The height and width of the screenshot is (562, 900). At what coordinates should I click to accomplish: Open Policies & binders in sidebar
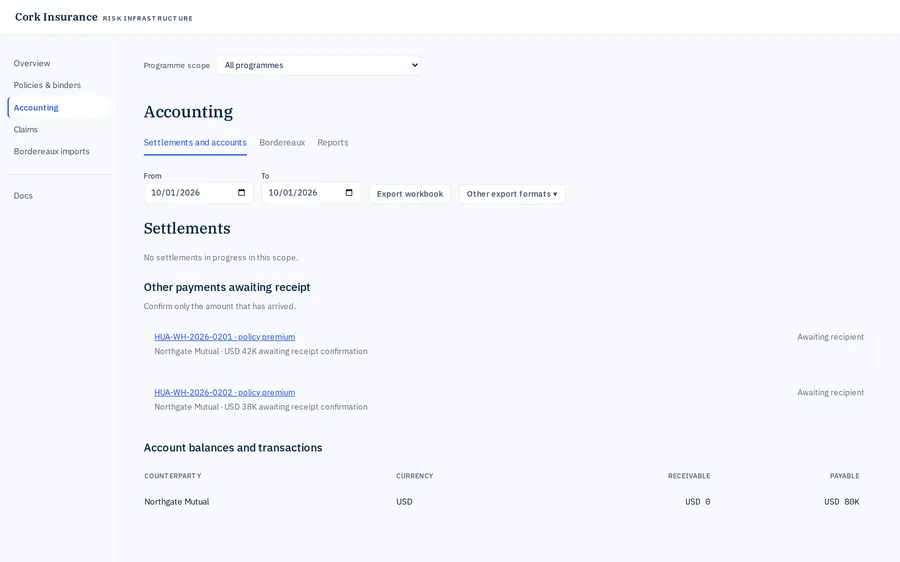[x=47, y=85]
